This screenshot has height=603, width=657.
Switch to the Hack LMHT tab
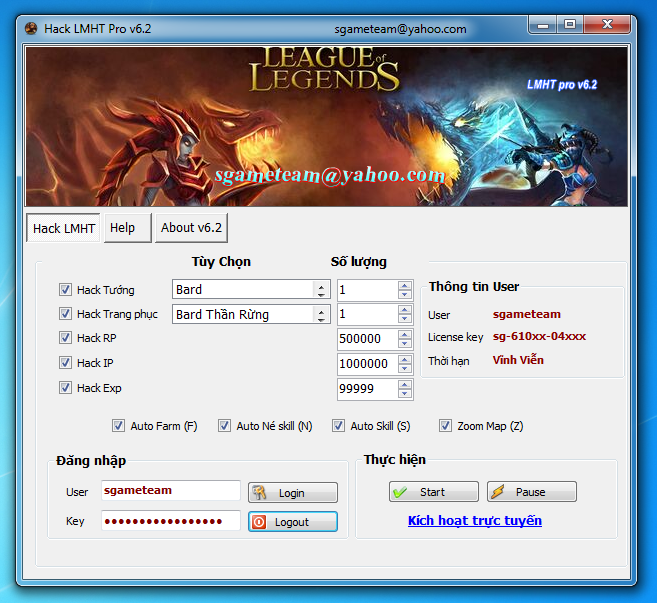[x=63, y=228]
